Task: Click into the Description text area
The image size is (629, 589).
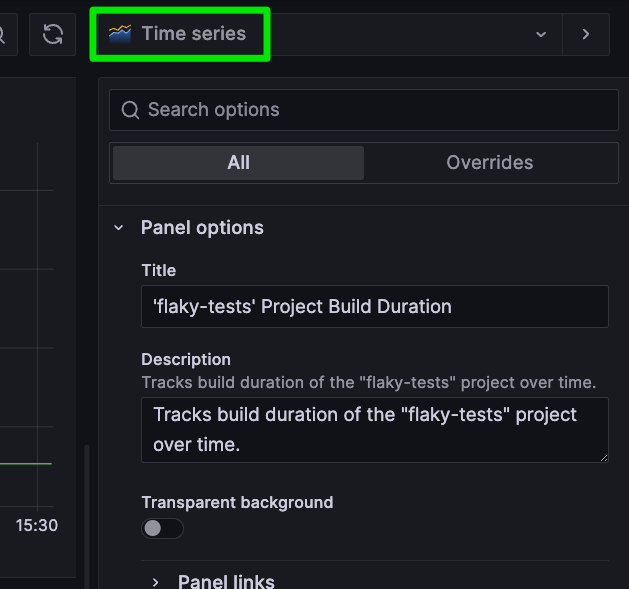Action: pos(375,430)
